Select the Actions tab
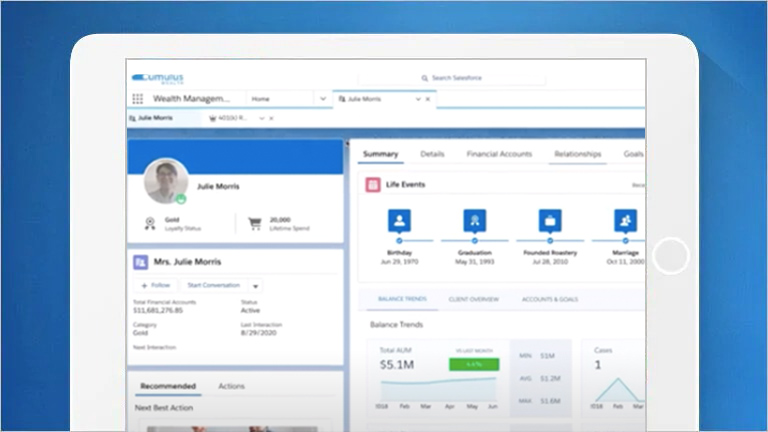The image size is (768, 432). (x=231, y=386)
